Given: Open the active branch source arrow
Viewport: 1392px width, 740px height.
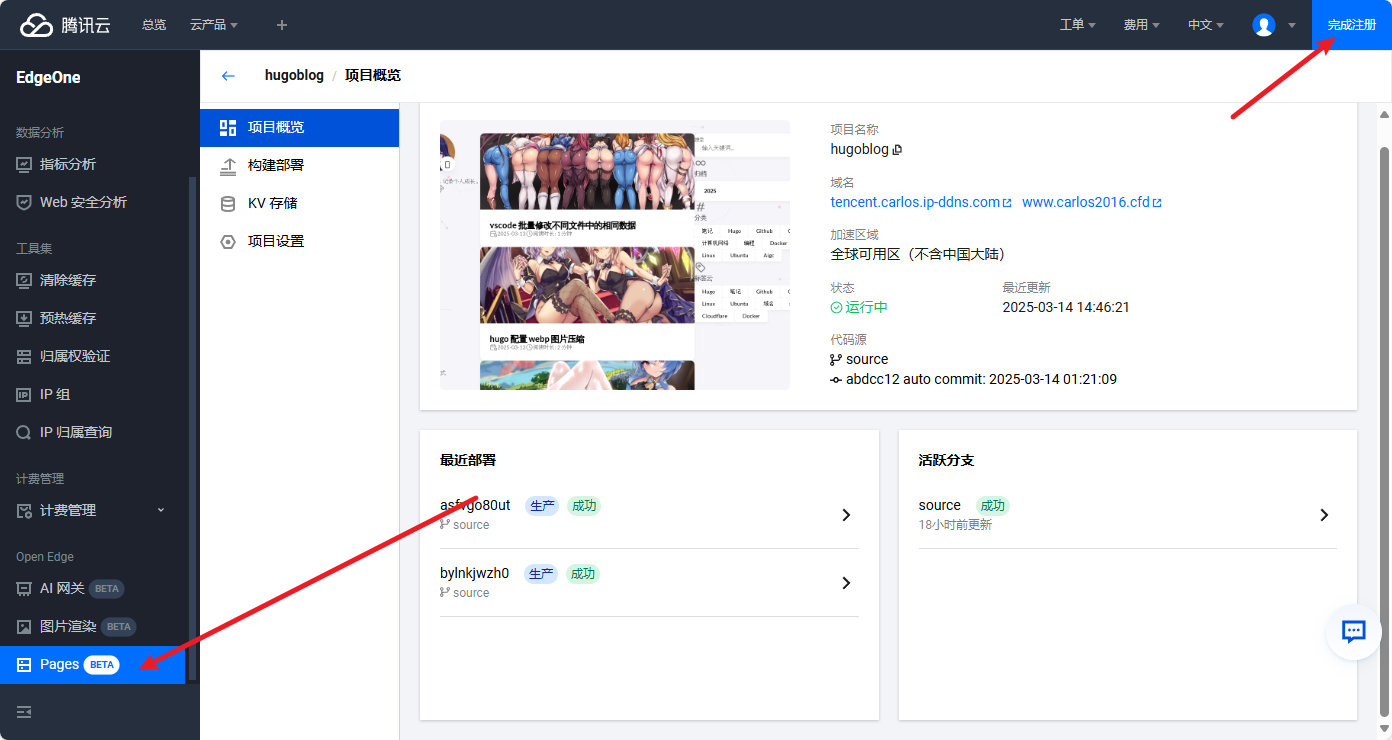Looking at the screenshot, I should point(1324,515).
